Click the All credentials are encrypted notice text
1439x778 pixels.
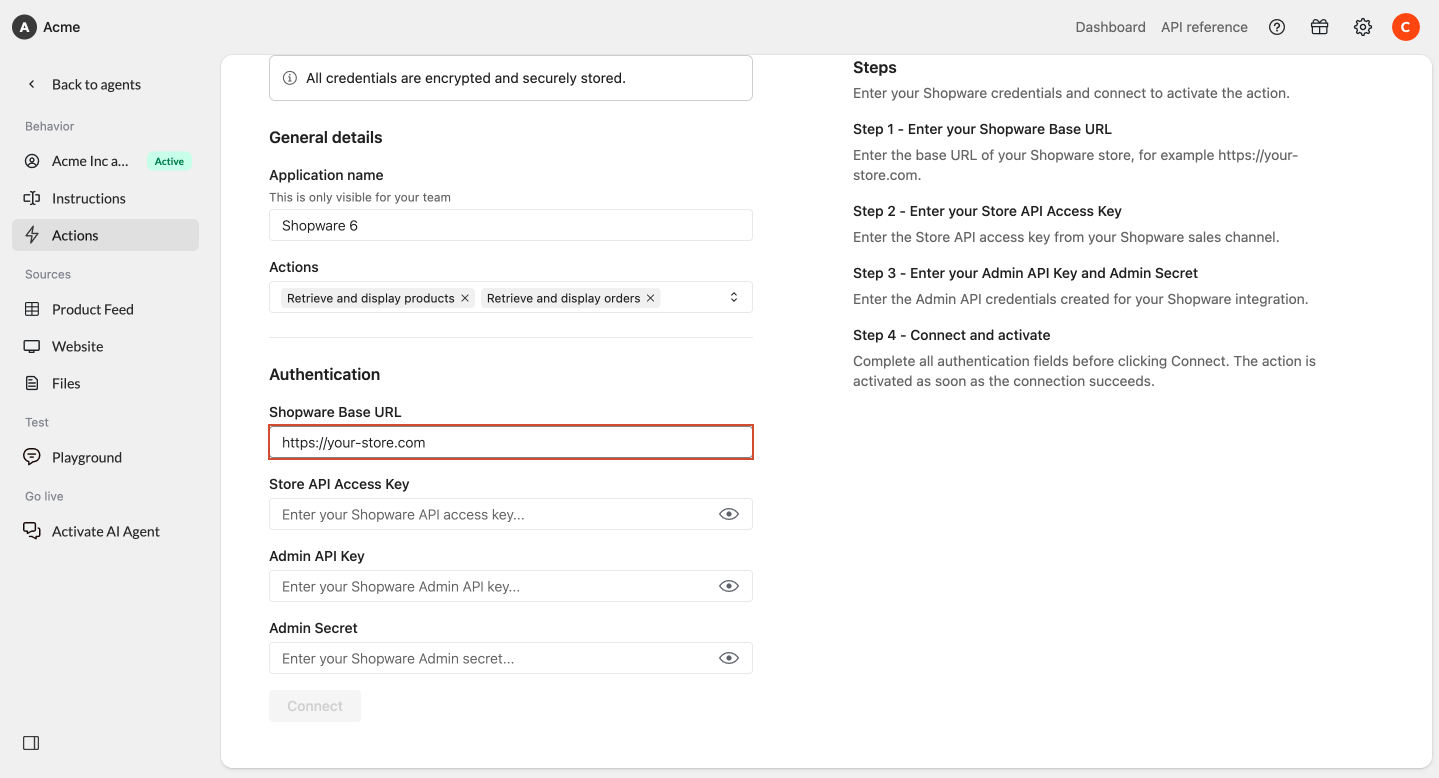tap(466, 78)
